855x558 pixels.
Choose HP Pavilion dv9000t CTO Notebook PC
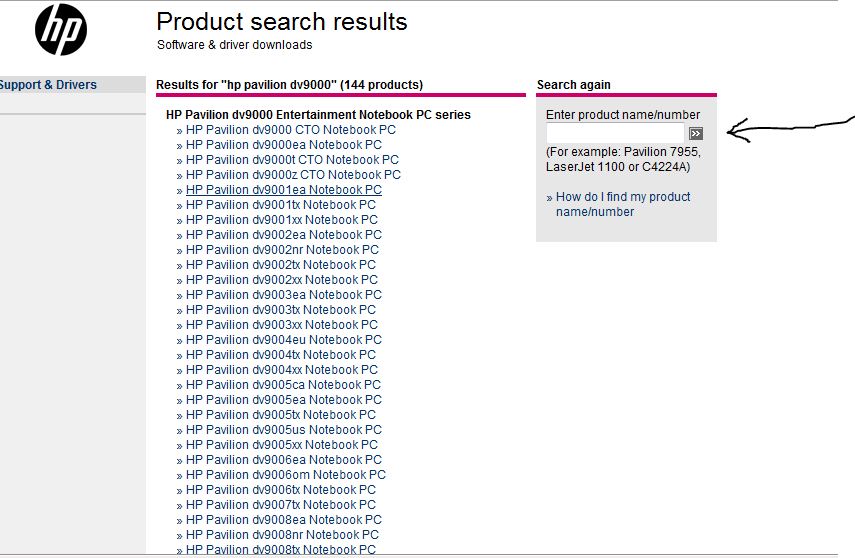click(292, 160)
